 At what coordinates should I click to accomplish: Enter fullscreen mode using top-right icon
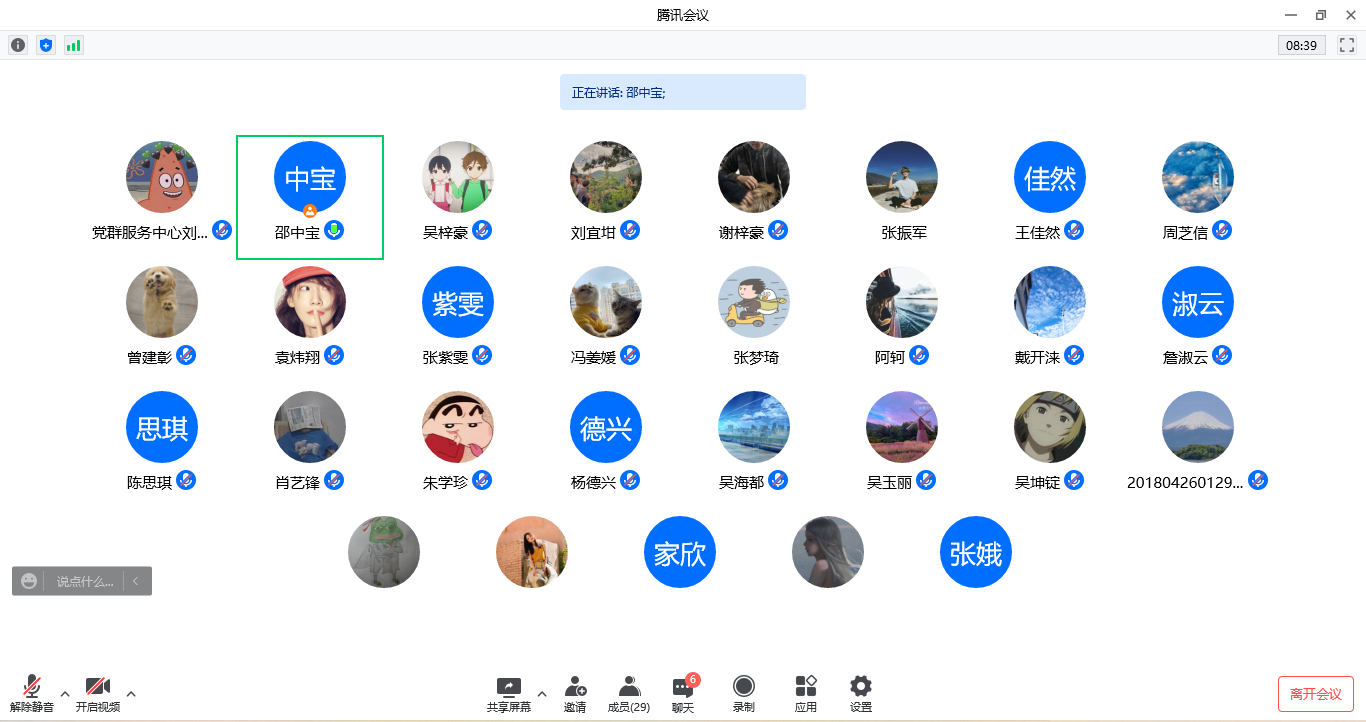point(1347,45)
